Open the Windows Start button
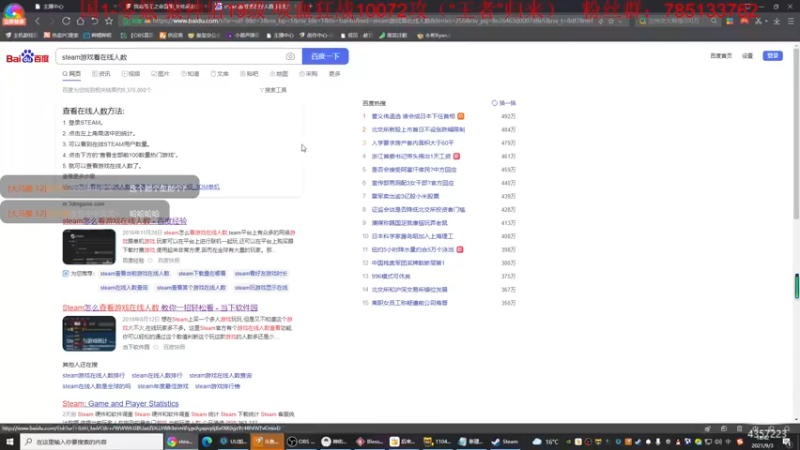 click(10, 441)
